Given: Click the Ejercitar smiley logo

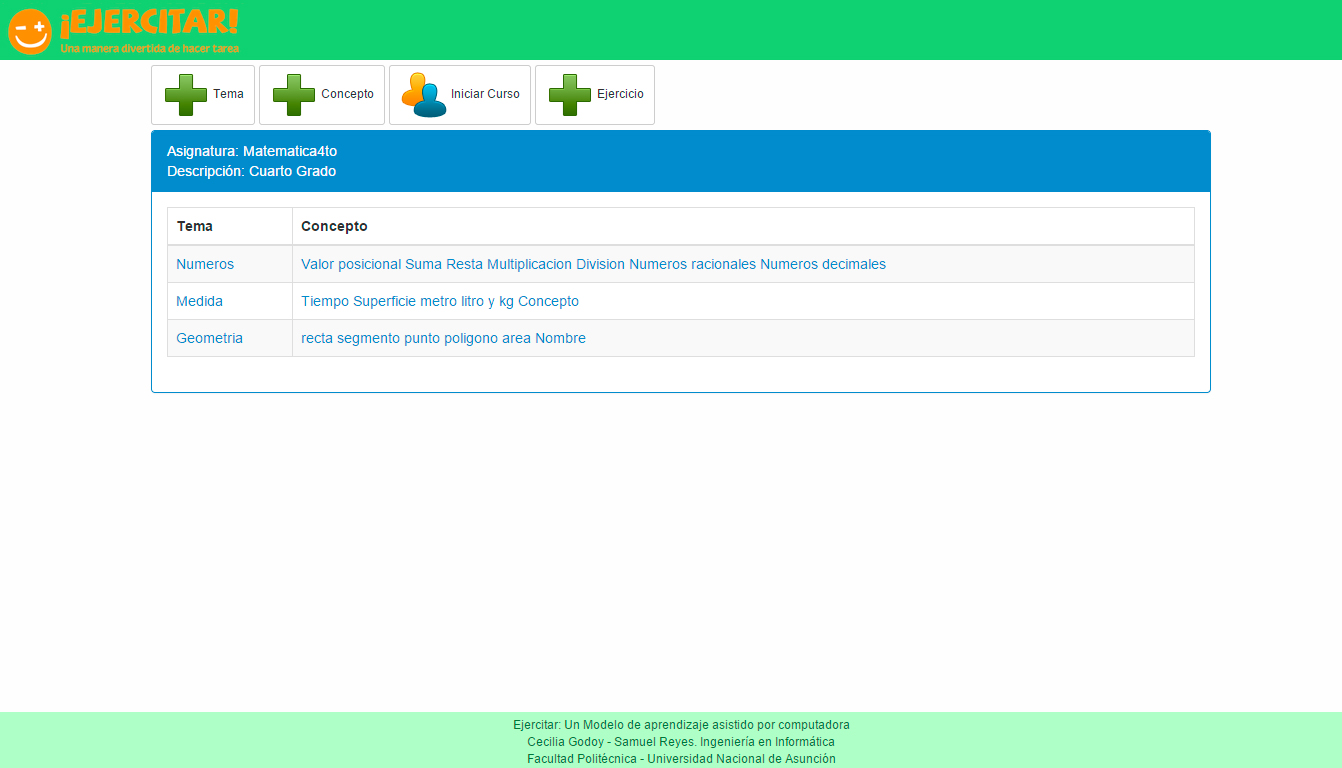Looking at the screenshot, I should (29, 31).
